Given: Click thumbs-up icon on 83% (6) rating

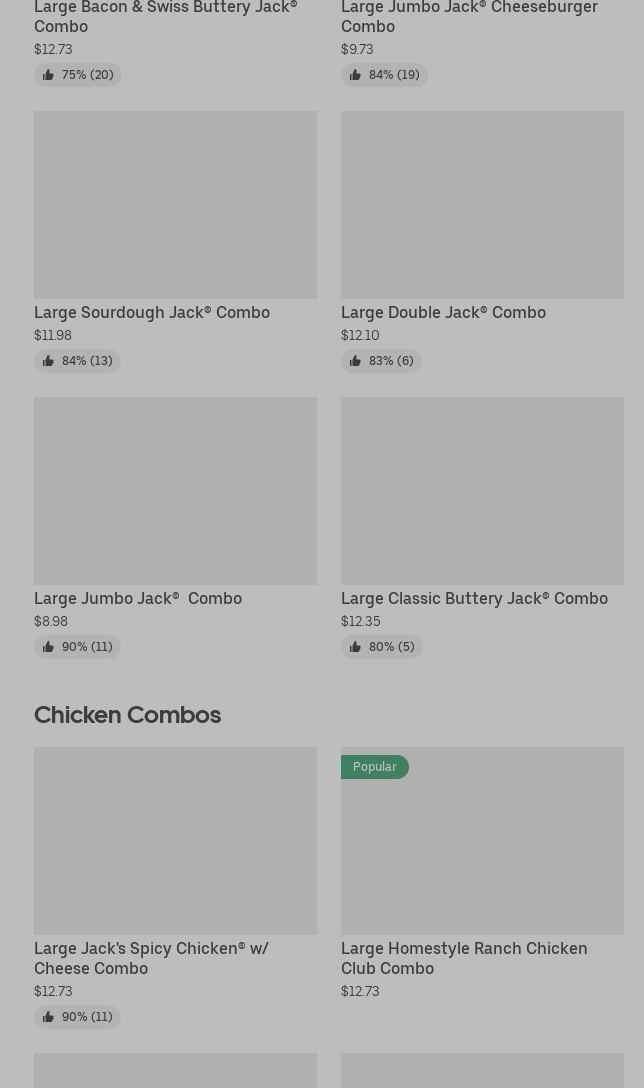Looking at the screenshot, I should tap(355, 361).
